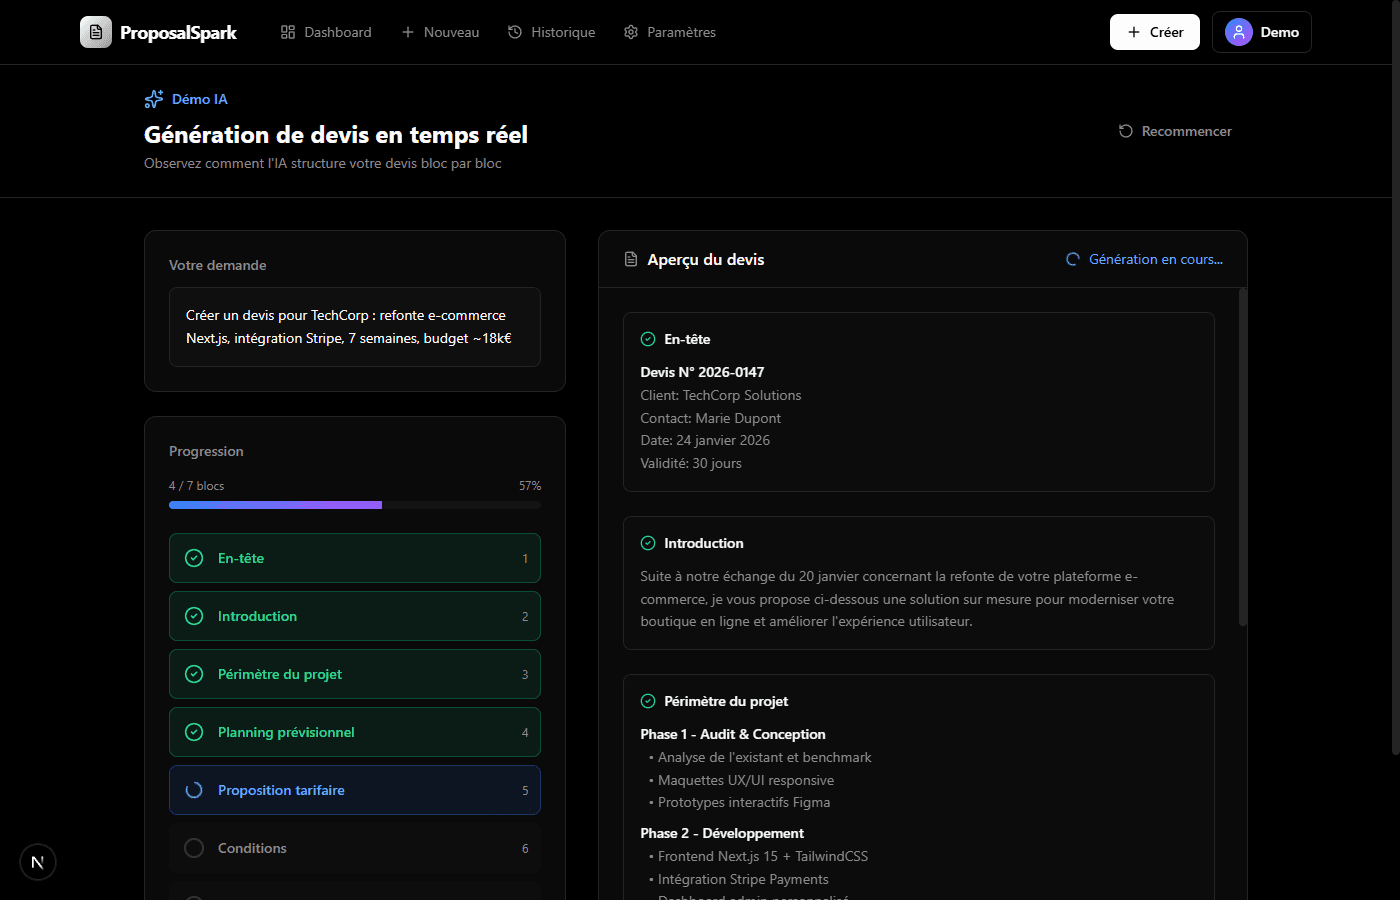This screenshot has height=900, width=1400.
Task: Click the Demo user avatar icon
Action: 1238,32
